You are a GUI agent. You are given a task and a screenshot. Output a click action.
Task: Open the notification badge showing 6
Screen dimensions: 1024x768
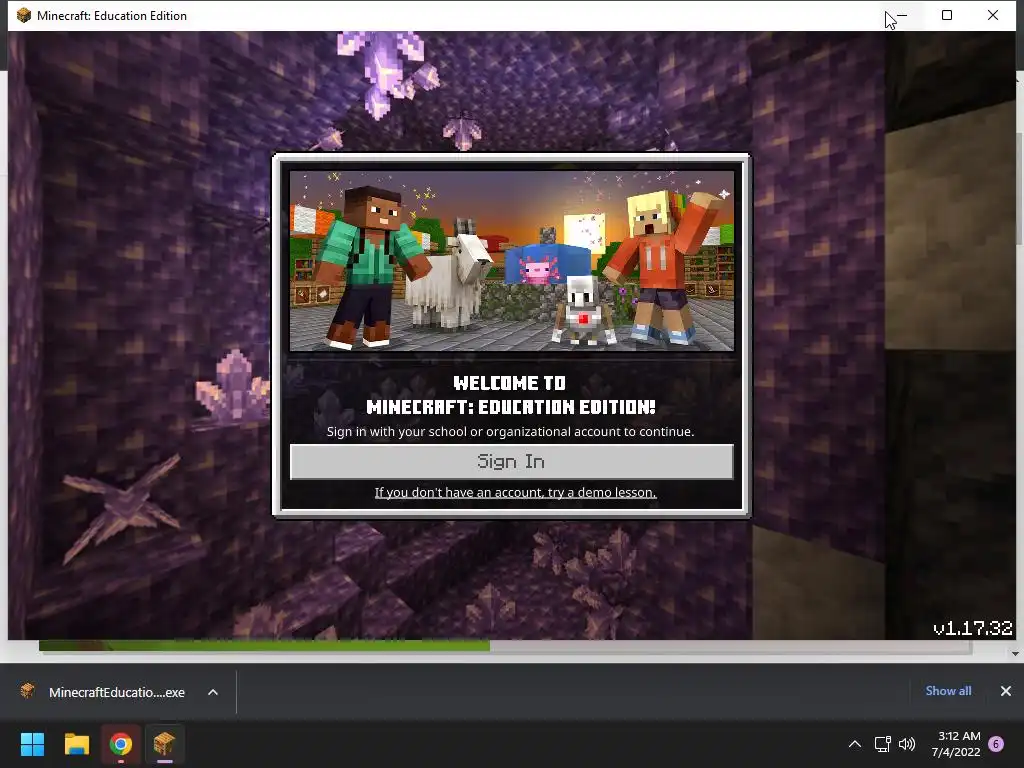[x=996, y=744]
